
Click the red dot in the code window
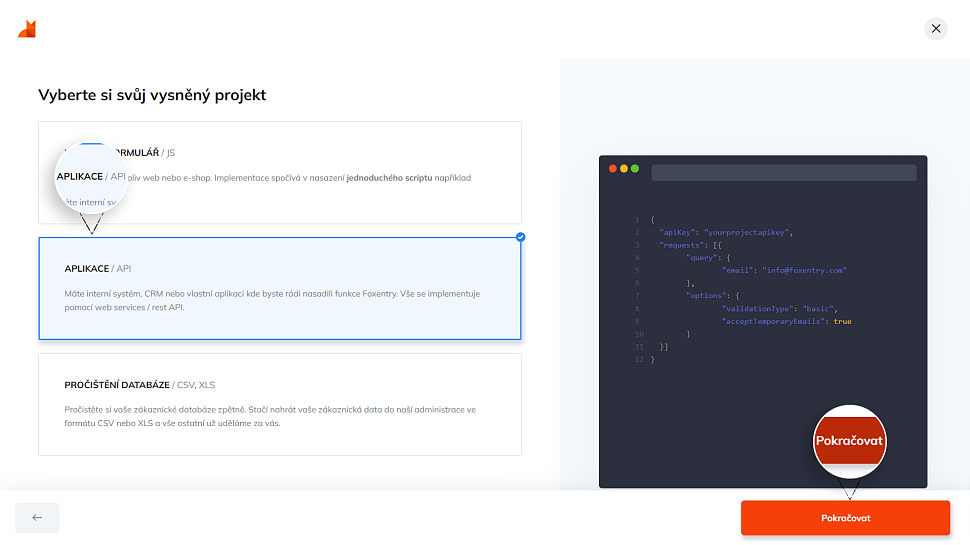pos(612,169)
